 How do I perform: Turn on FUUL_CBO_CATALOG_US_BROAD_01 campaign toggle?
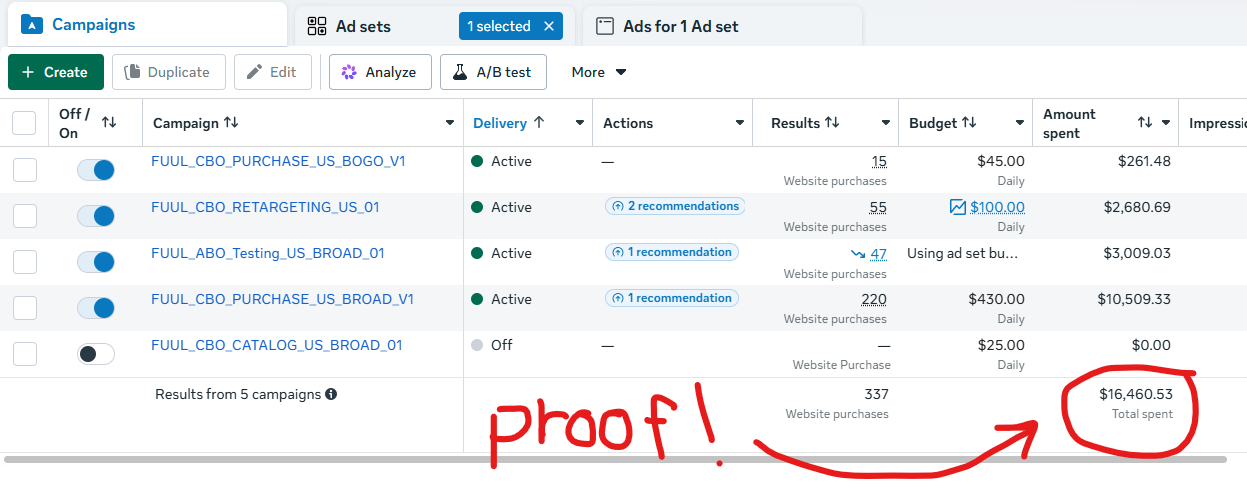pyautogui.click(x=96, y=354)
